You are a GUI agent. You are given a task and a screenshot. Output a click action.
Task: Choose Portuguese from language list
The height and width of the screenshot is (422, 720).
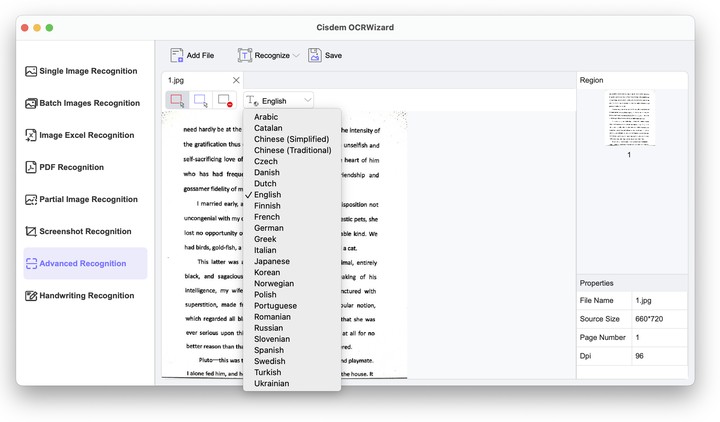292,305
